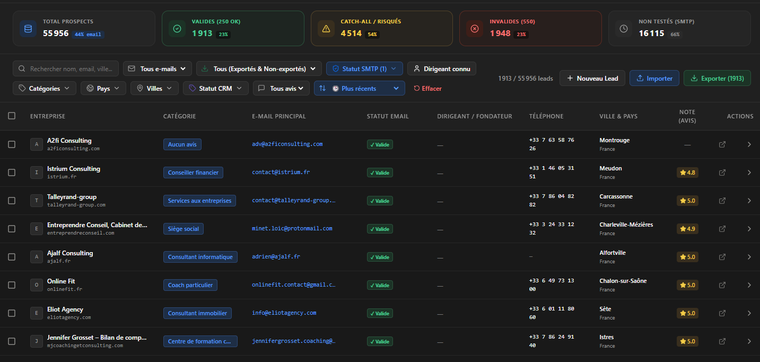Sort by the Entreprise column header

pos(48,116)
